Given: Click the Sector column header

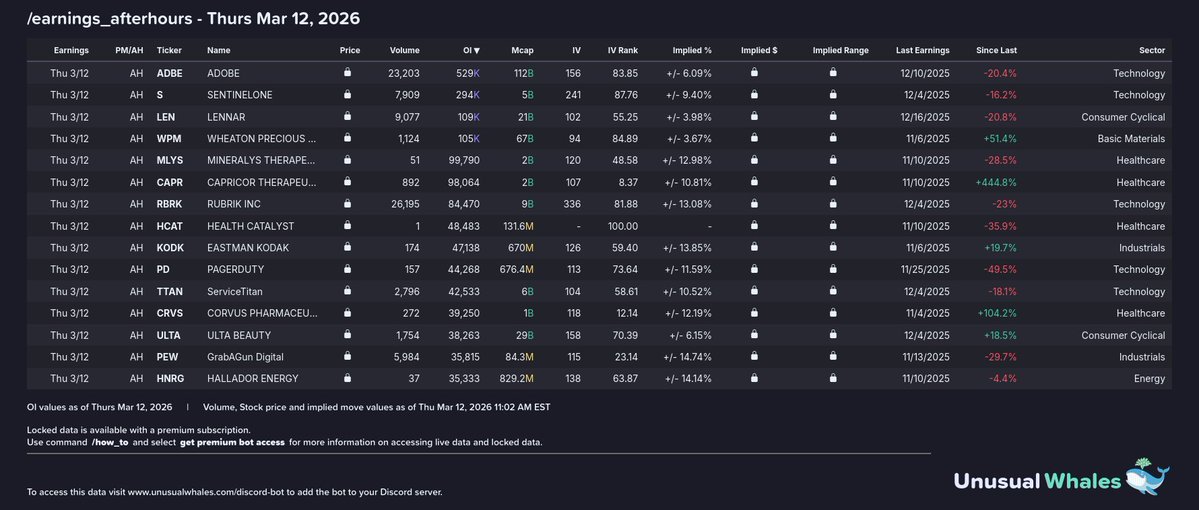Looking at the screenshot, I should coord(1152,51).
